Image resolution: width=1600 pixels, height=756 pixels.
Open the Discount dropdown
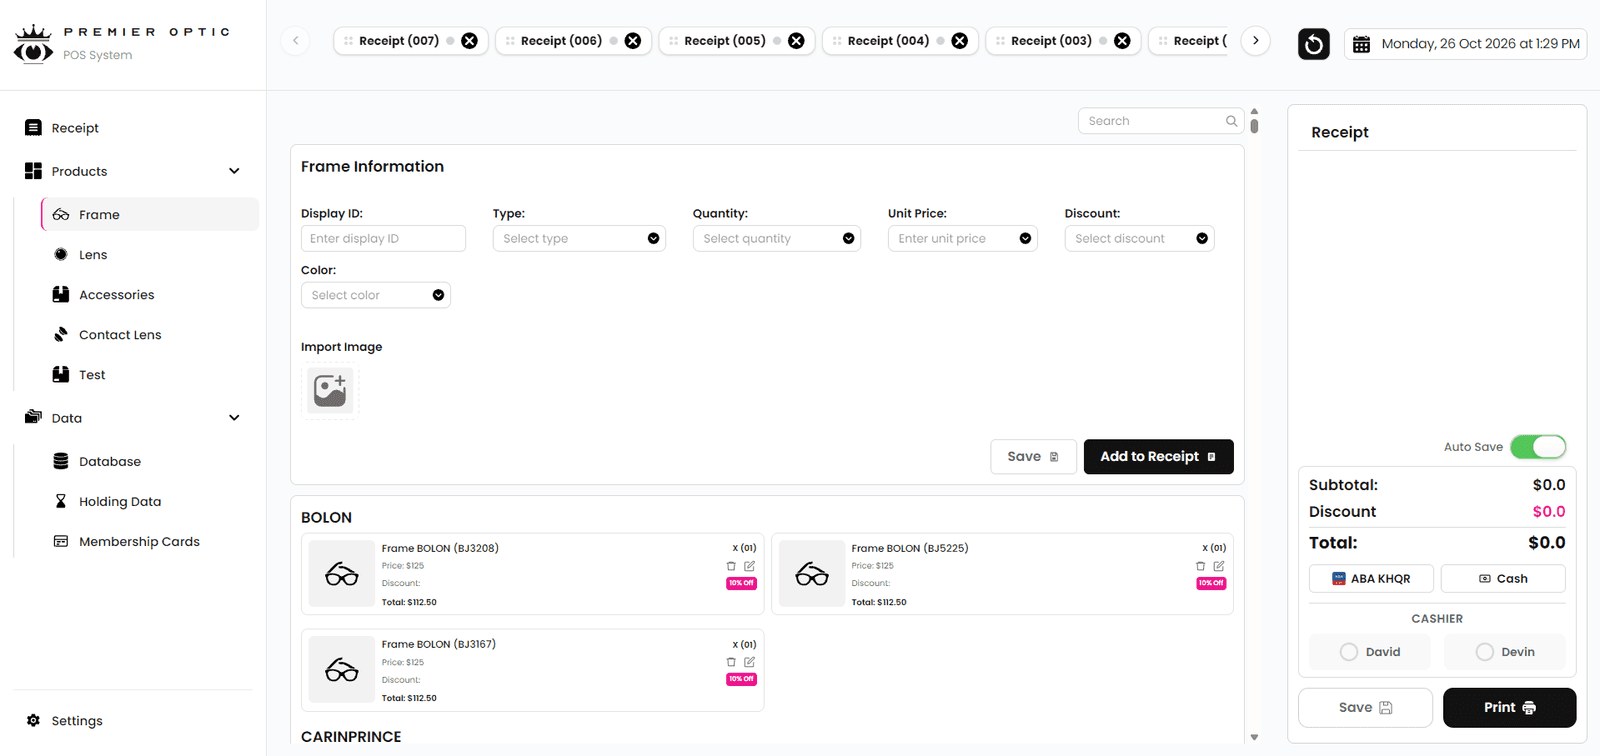point(1140,239)
